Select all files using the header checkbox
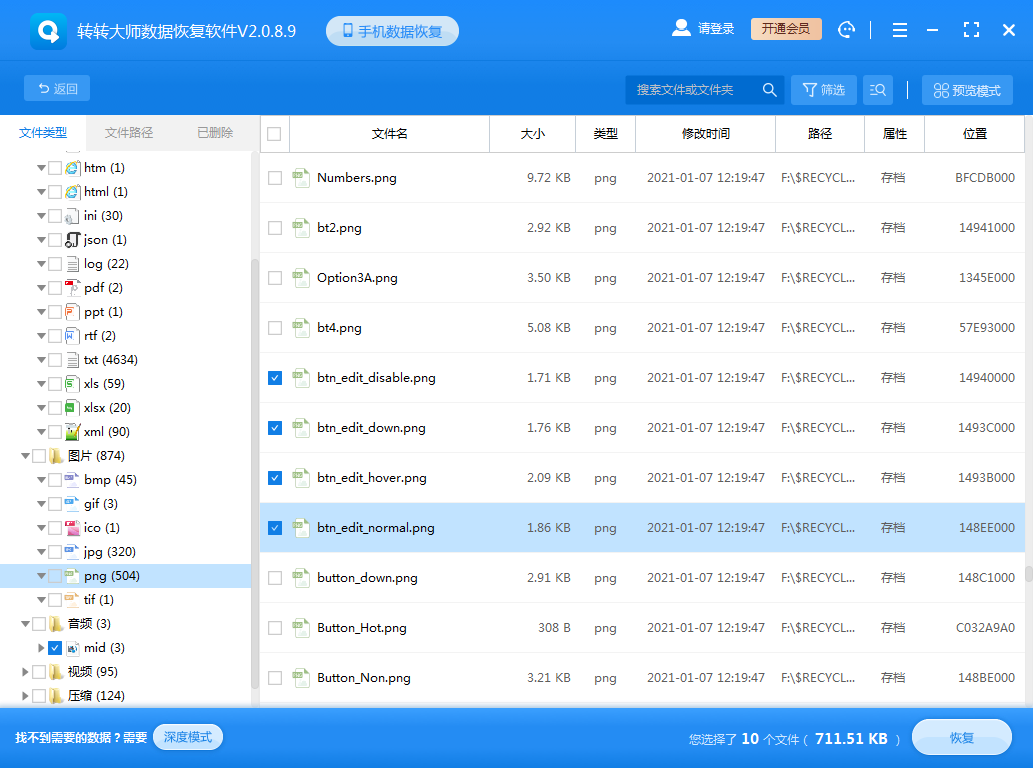Screen dimensions: 1033x768 [274, 134]
